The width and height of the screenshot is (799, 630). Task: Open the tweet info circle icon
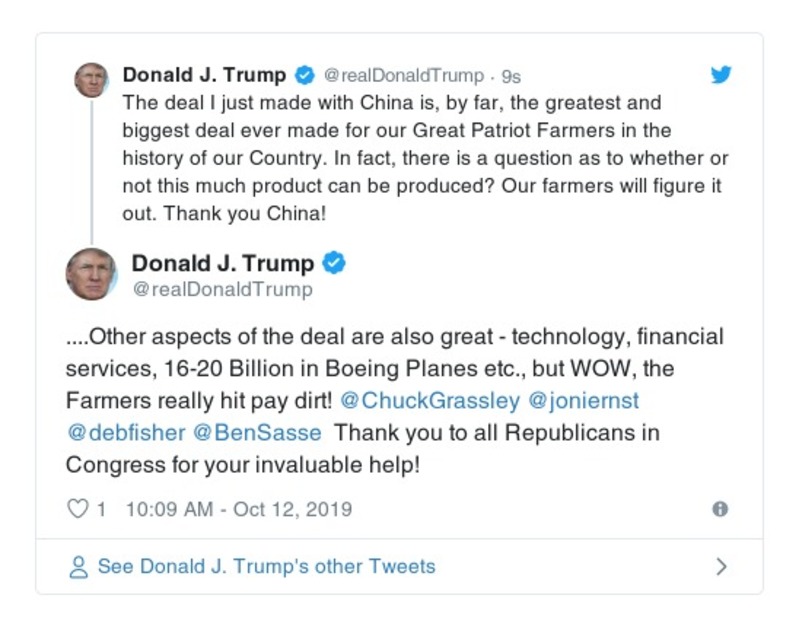[x=719, y=509]
